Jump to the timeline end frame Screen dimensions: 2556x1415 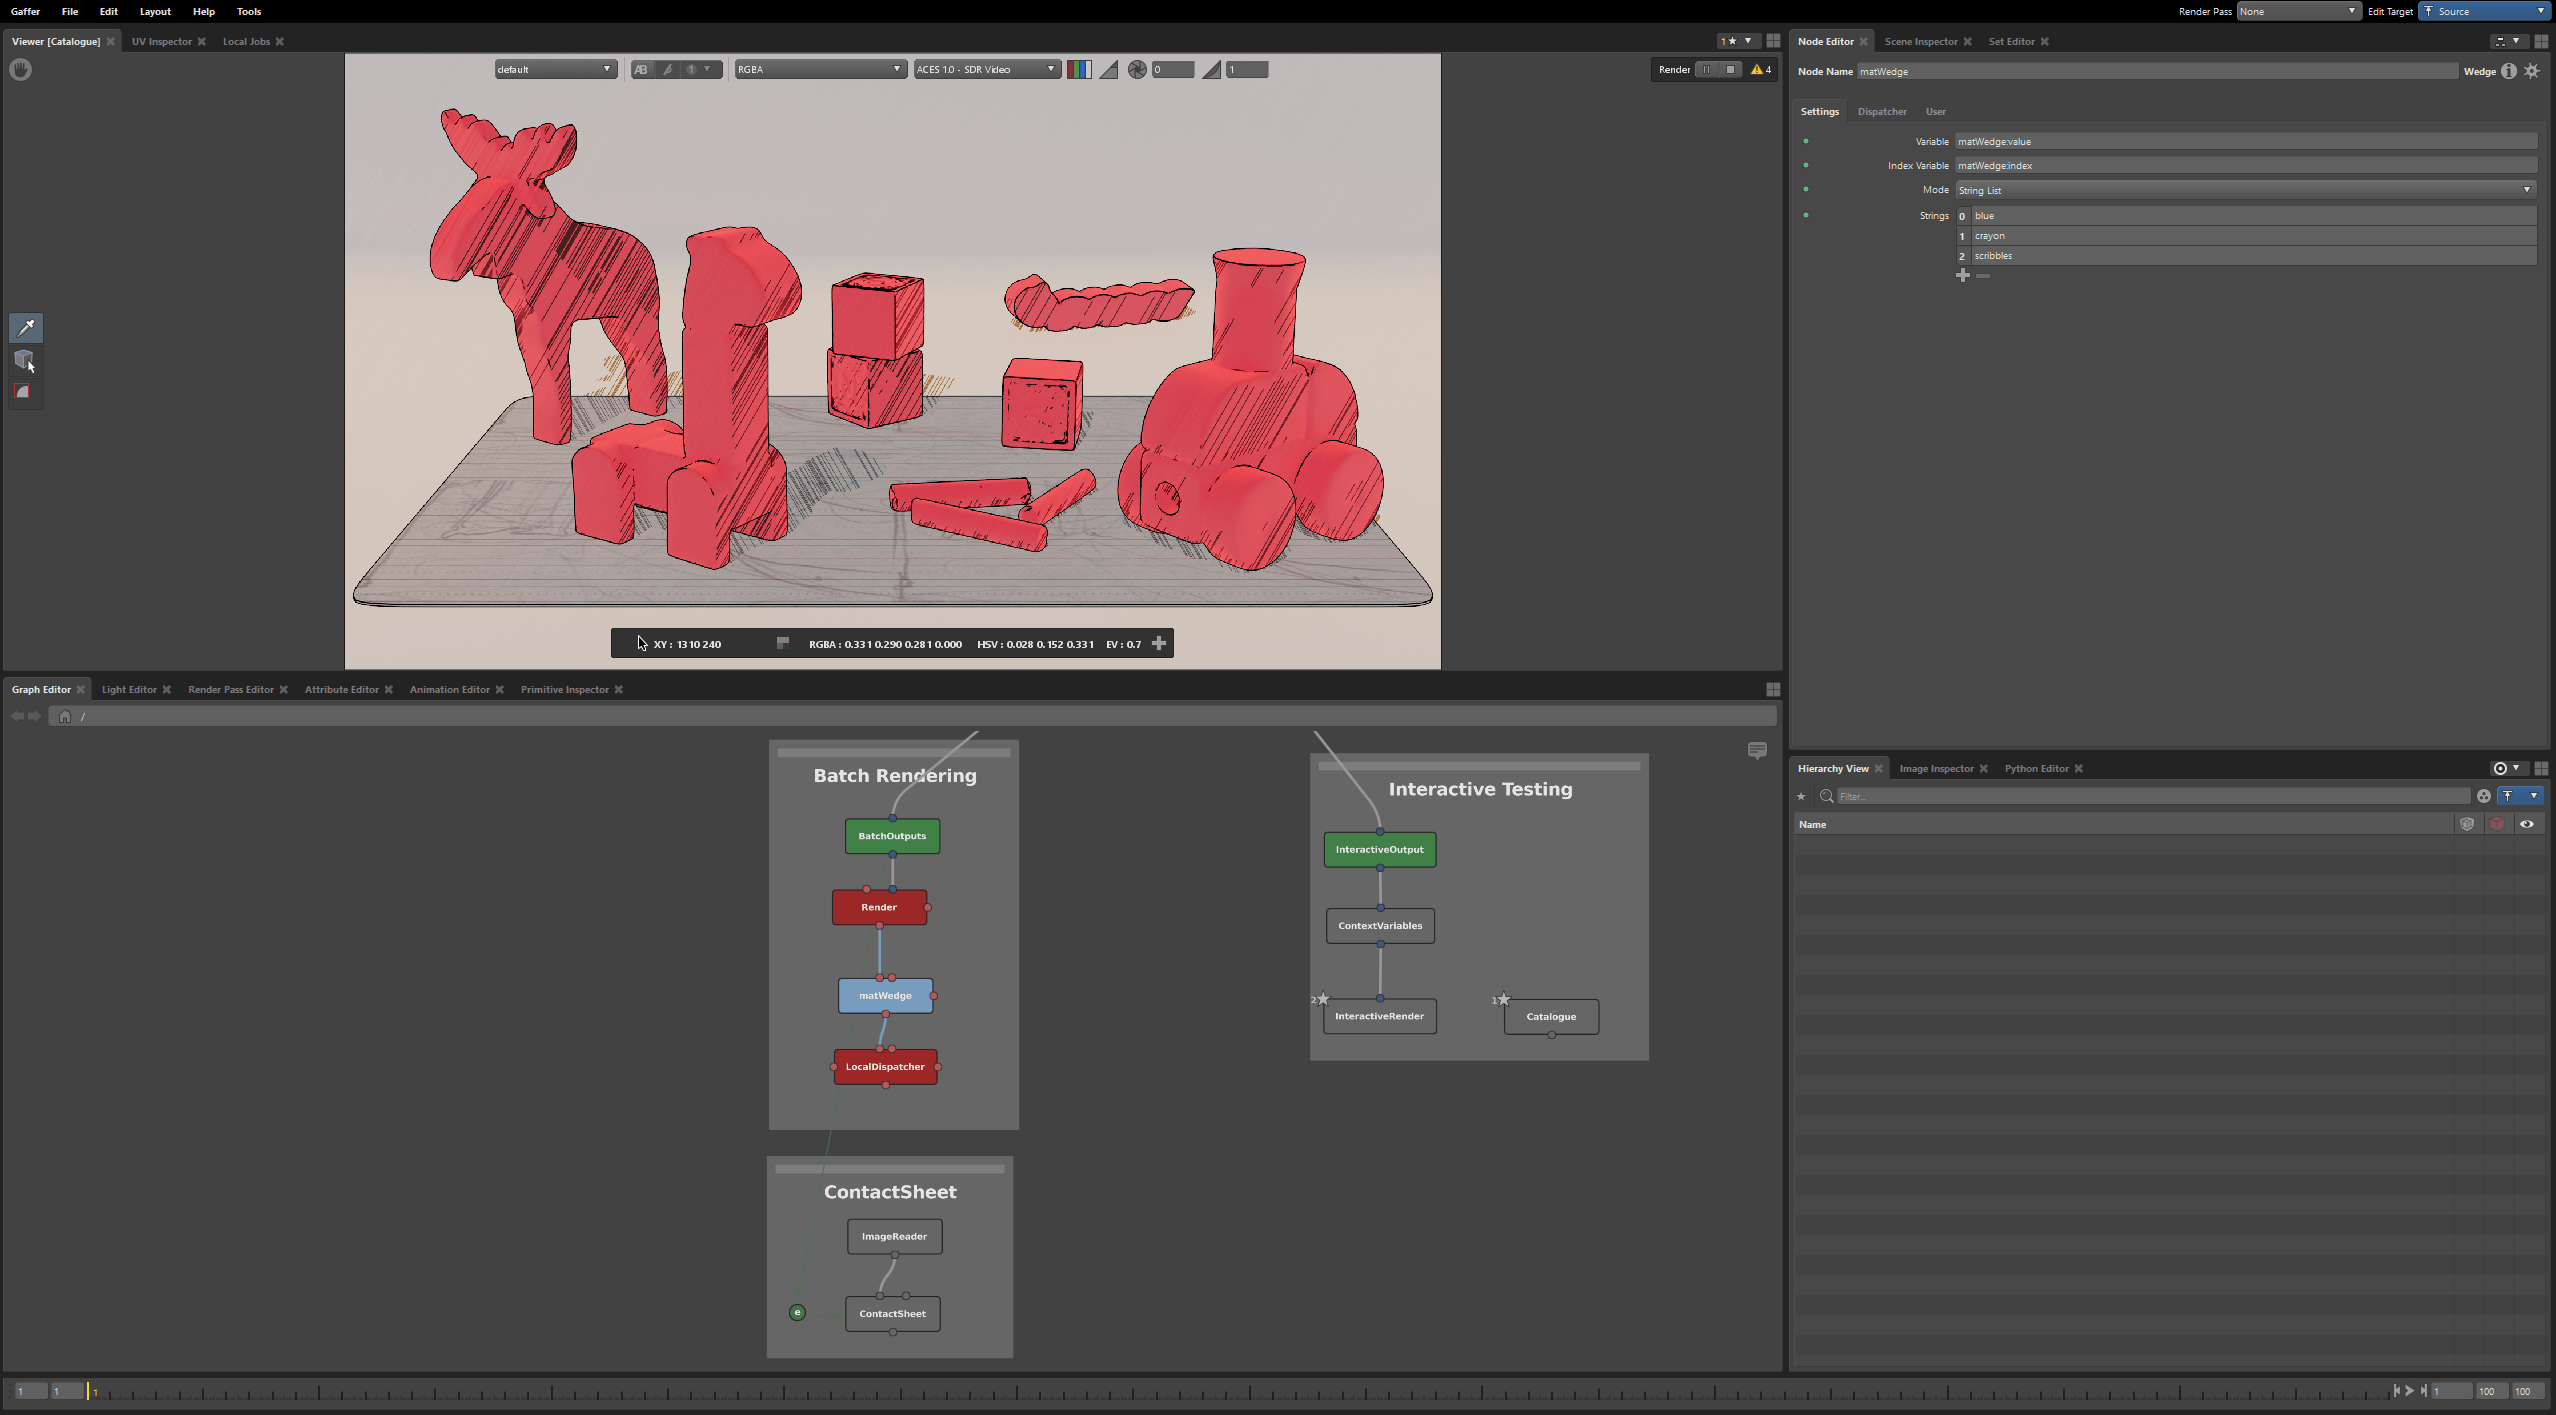point(2423,1390)
